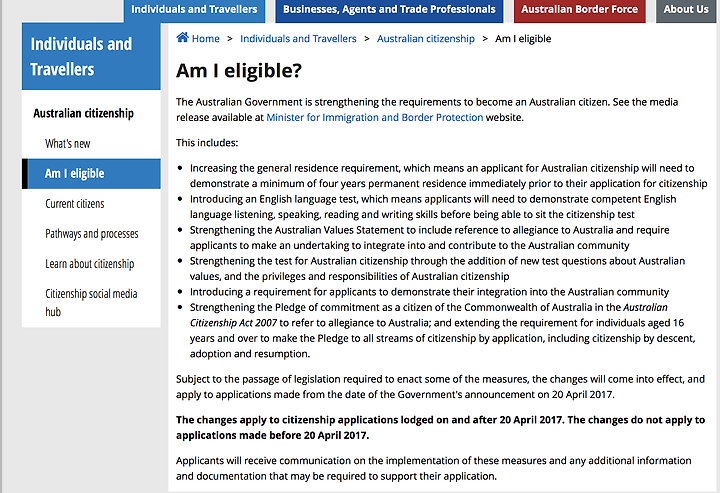Open Pathways and processes sidebar item
This screenshot has width=720, height=493.
click(92, 234)
